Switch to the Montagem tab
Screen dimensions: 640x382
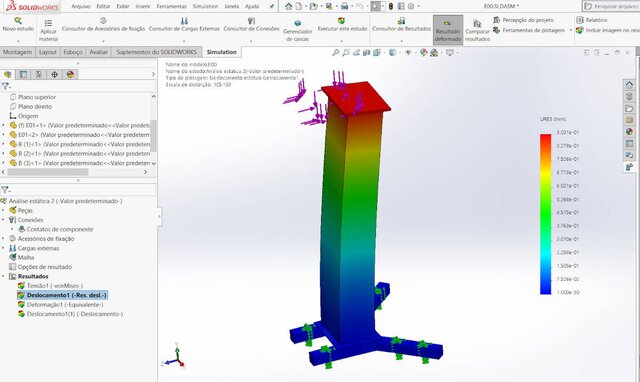[17, 52]
